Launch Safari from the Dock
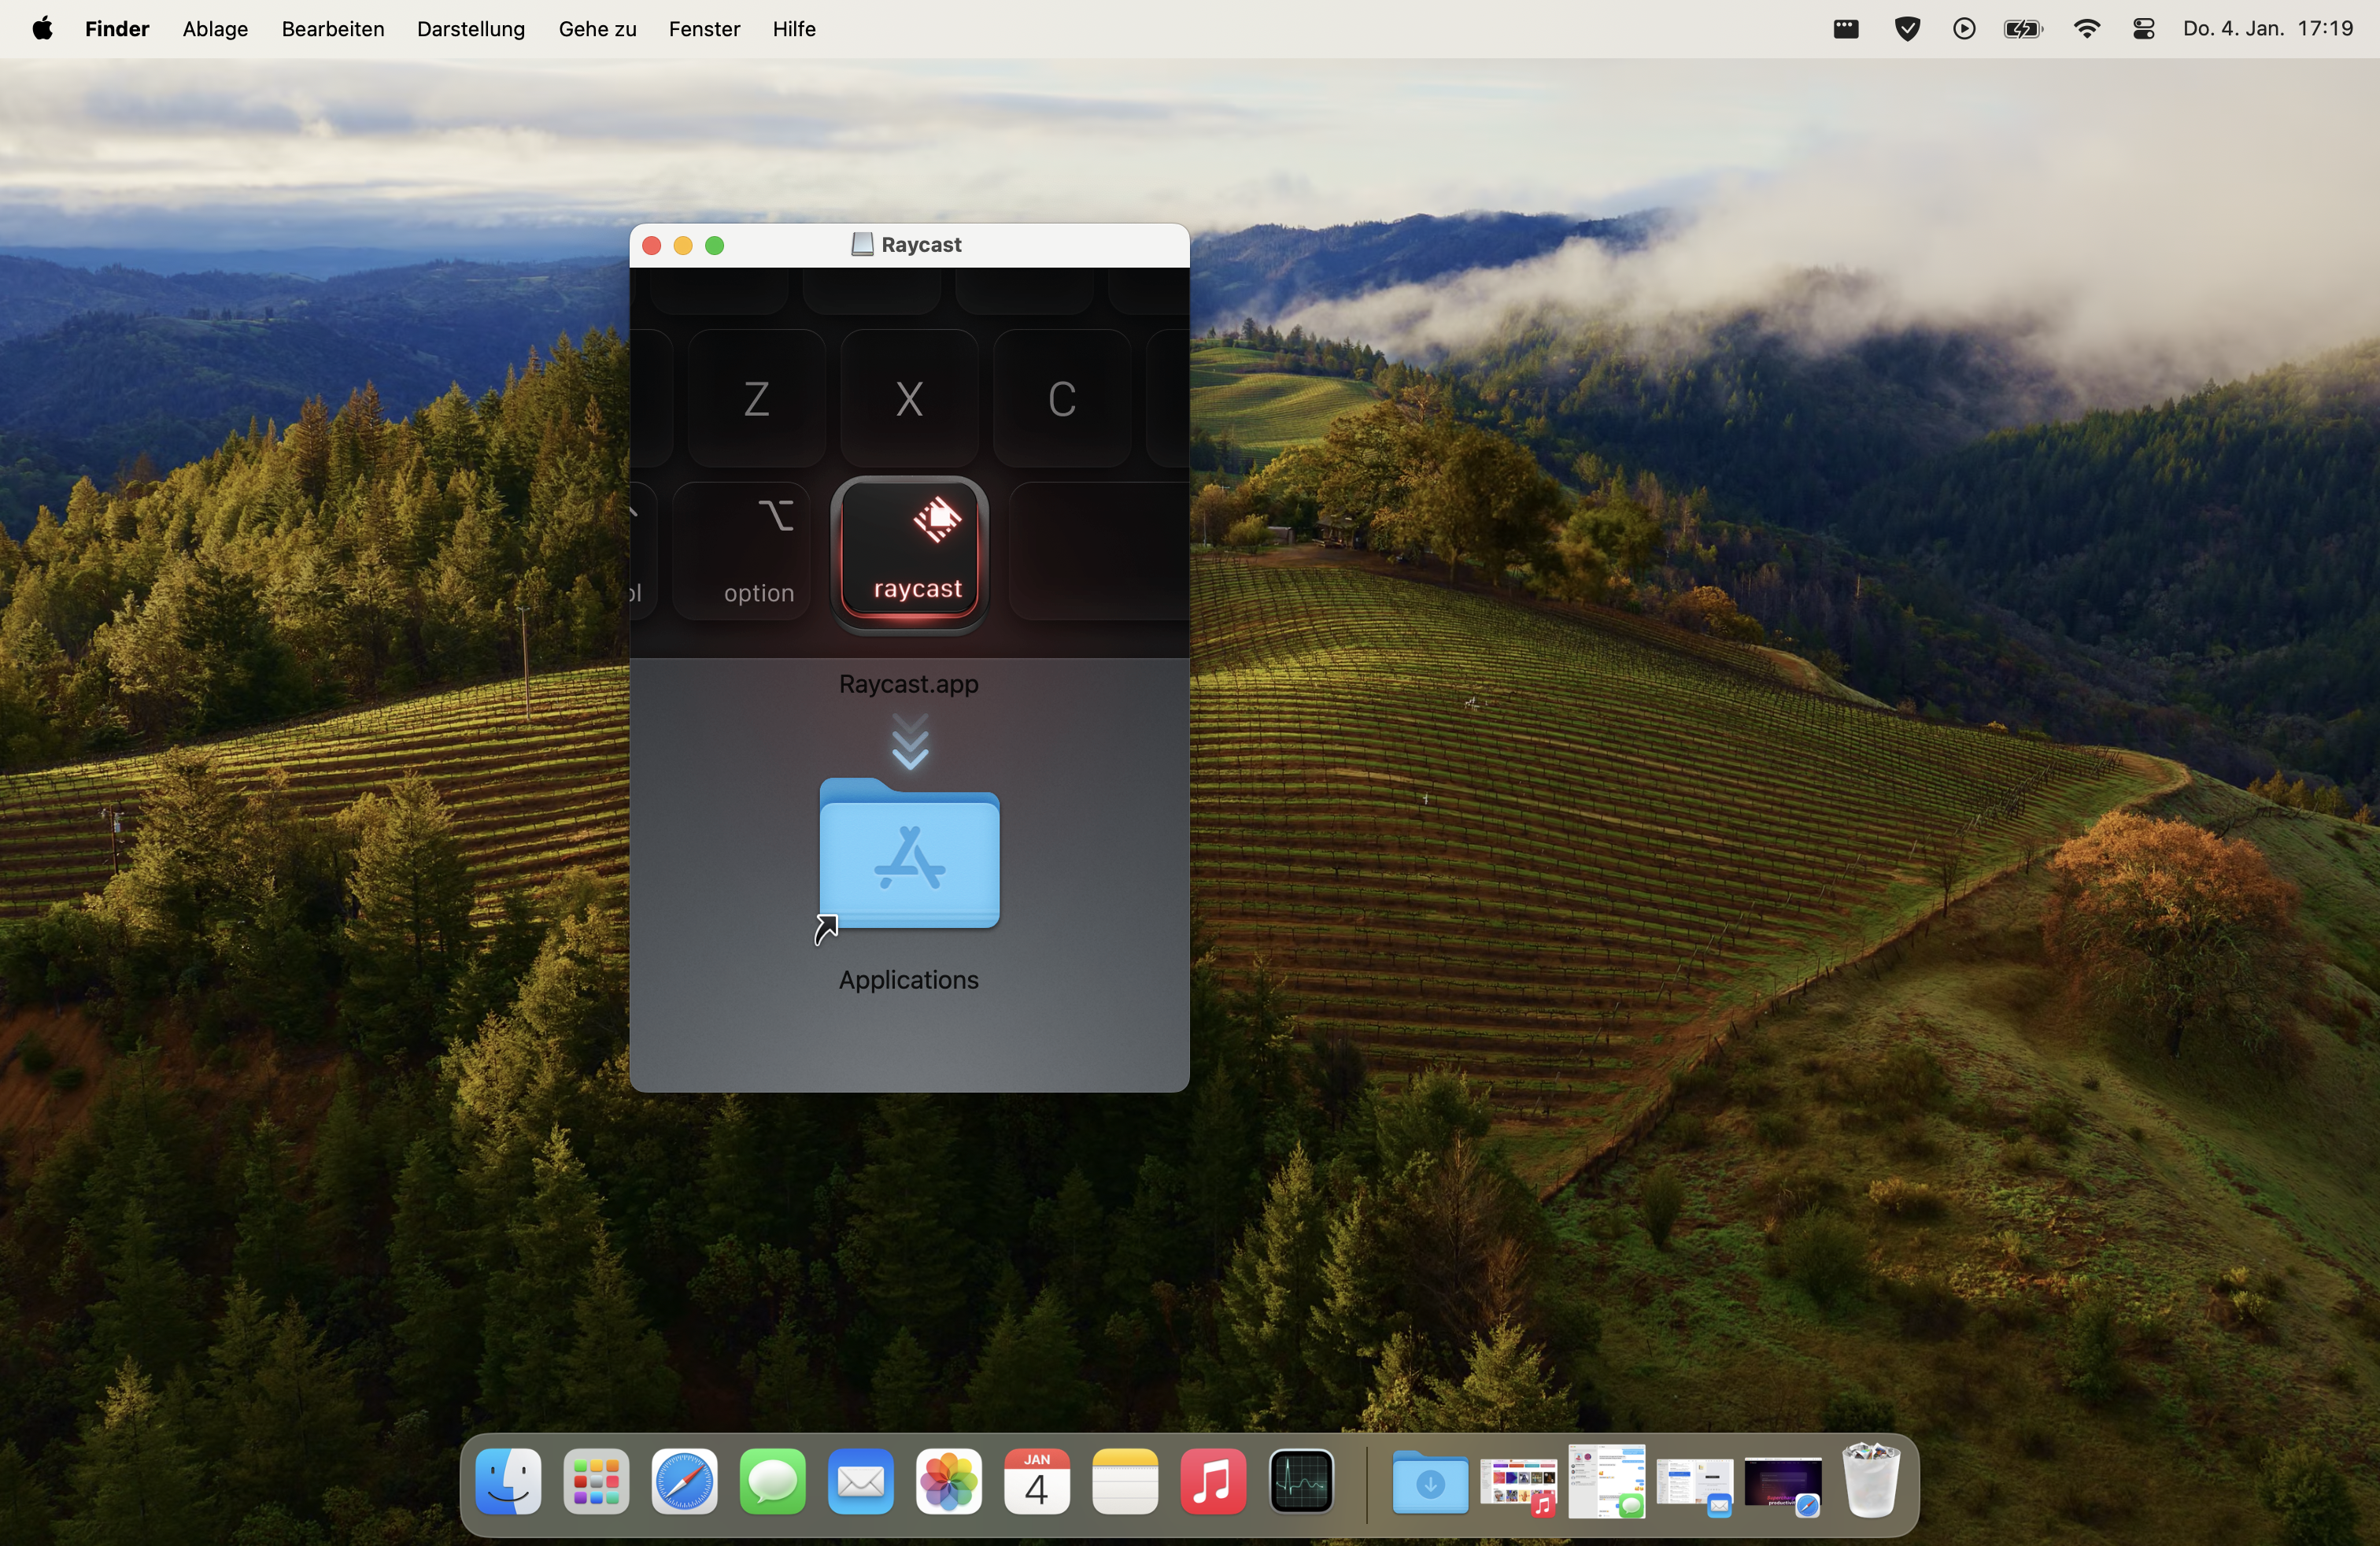This screenshot has height=1546, width=2380. pyautogui.click(x=684, y=1481)
